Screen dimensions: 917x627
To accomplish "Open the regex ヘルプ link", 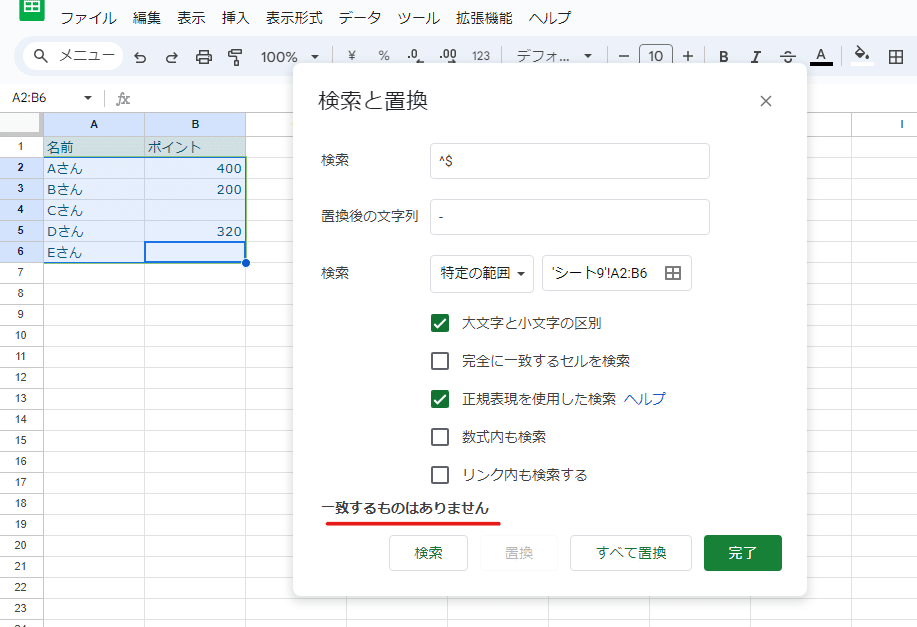I will 644,399.
